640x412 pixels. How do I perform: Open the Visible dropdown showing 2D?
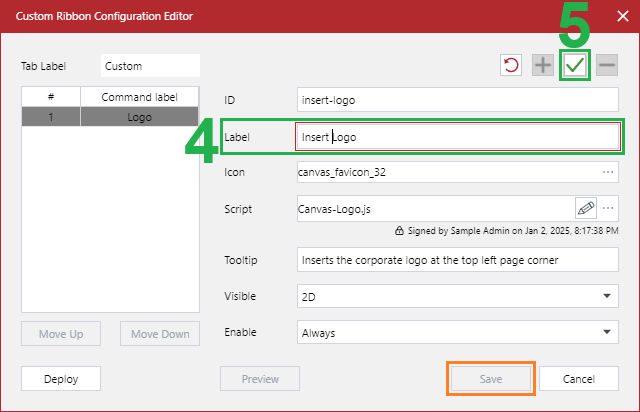458,297
